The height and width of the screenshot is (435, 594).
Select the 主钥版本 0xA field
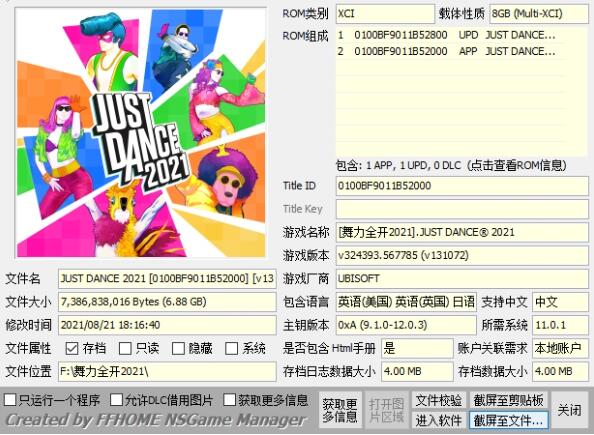coord(406,325)
